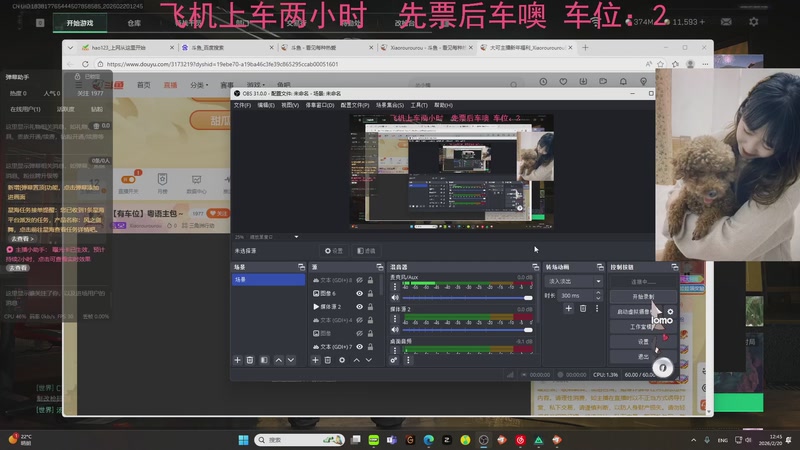Undock the Sources panel via float icon
The height and width of the screenshot is (450, 800).
380,267
